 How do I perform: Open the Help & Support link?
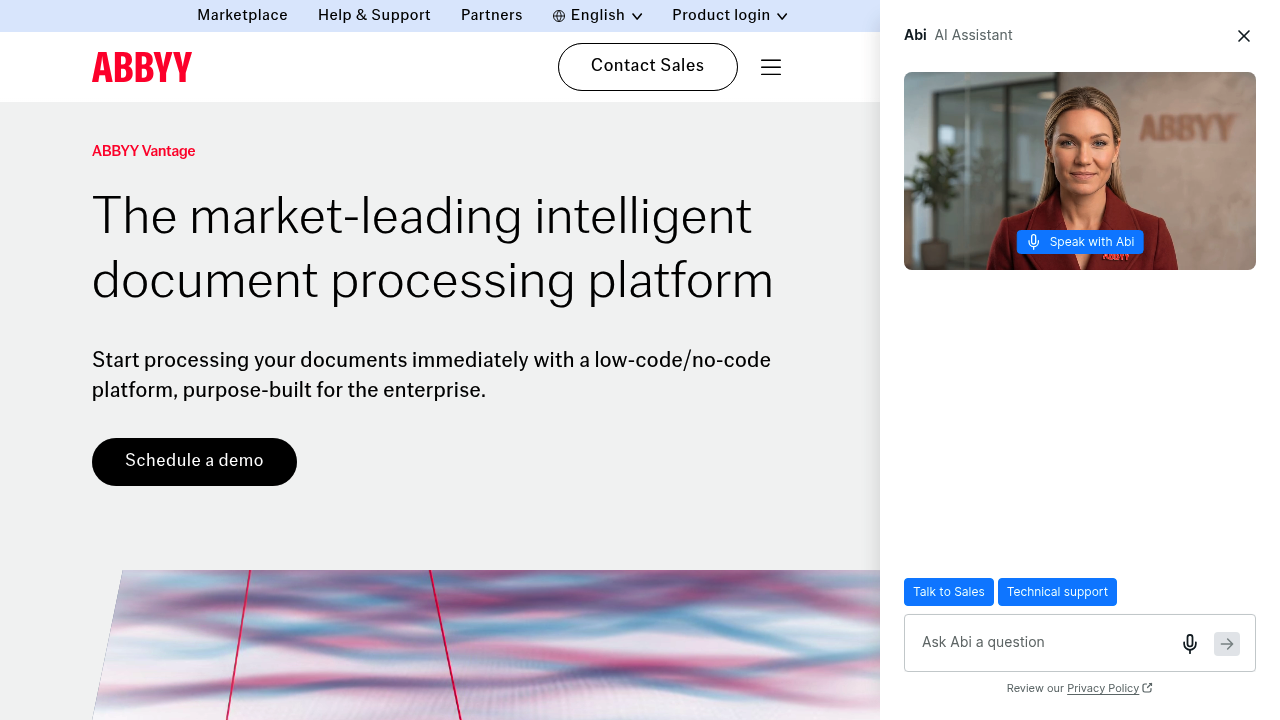click(x=374, y=15)
